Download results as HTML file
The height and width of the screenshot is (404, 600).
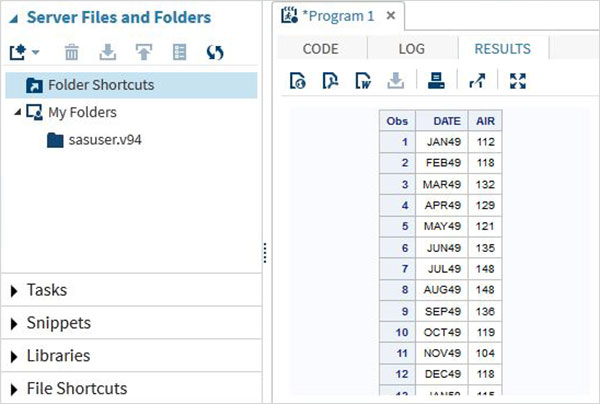coord(298,81)
